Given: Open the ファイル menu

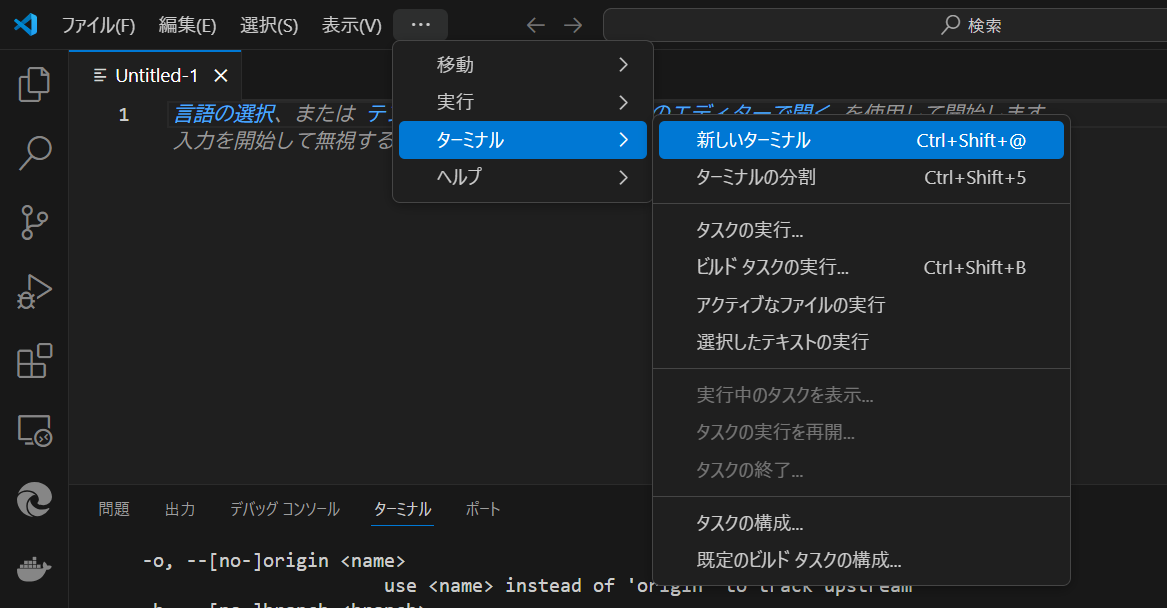Looking at the screenshot, I should pyautogui.click(x=99, y=25).
